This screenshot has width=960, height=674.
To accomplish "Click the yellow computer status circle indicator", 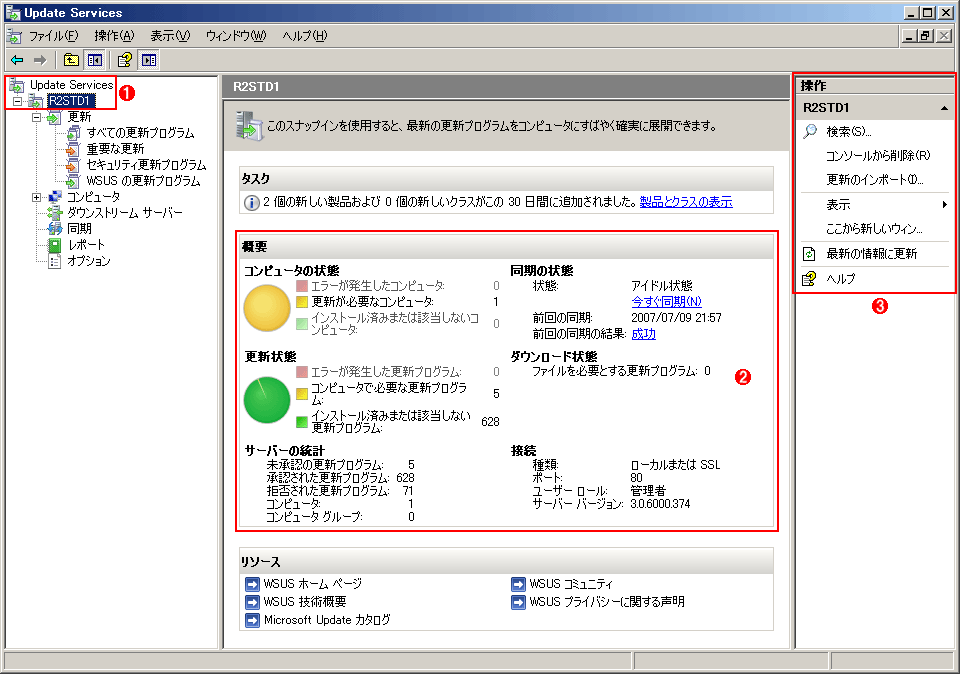I will (x=268, y=309).
